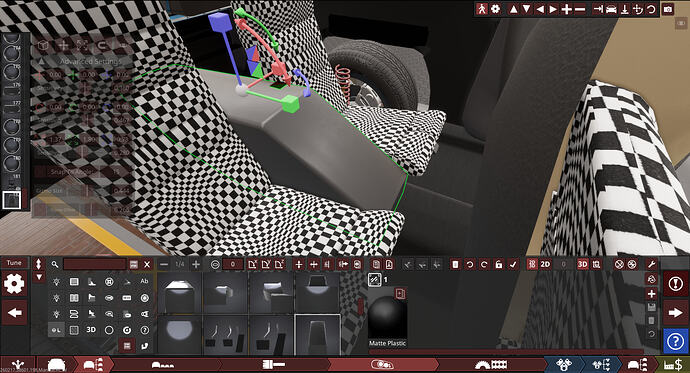Select the question mark misc category
This screenshot has width=690, height=373.
point(144,330)
